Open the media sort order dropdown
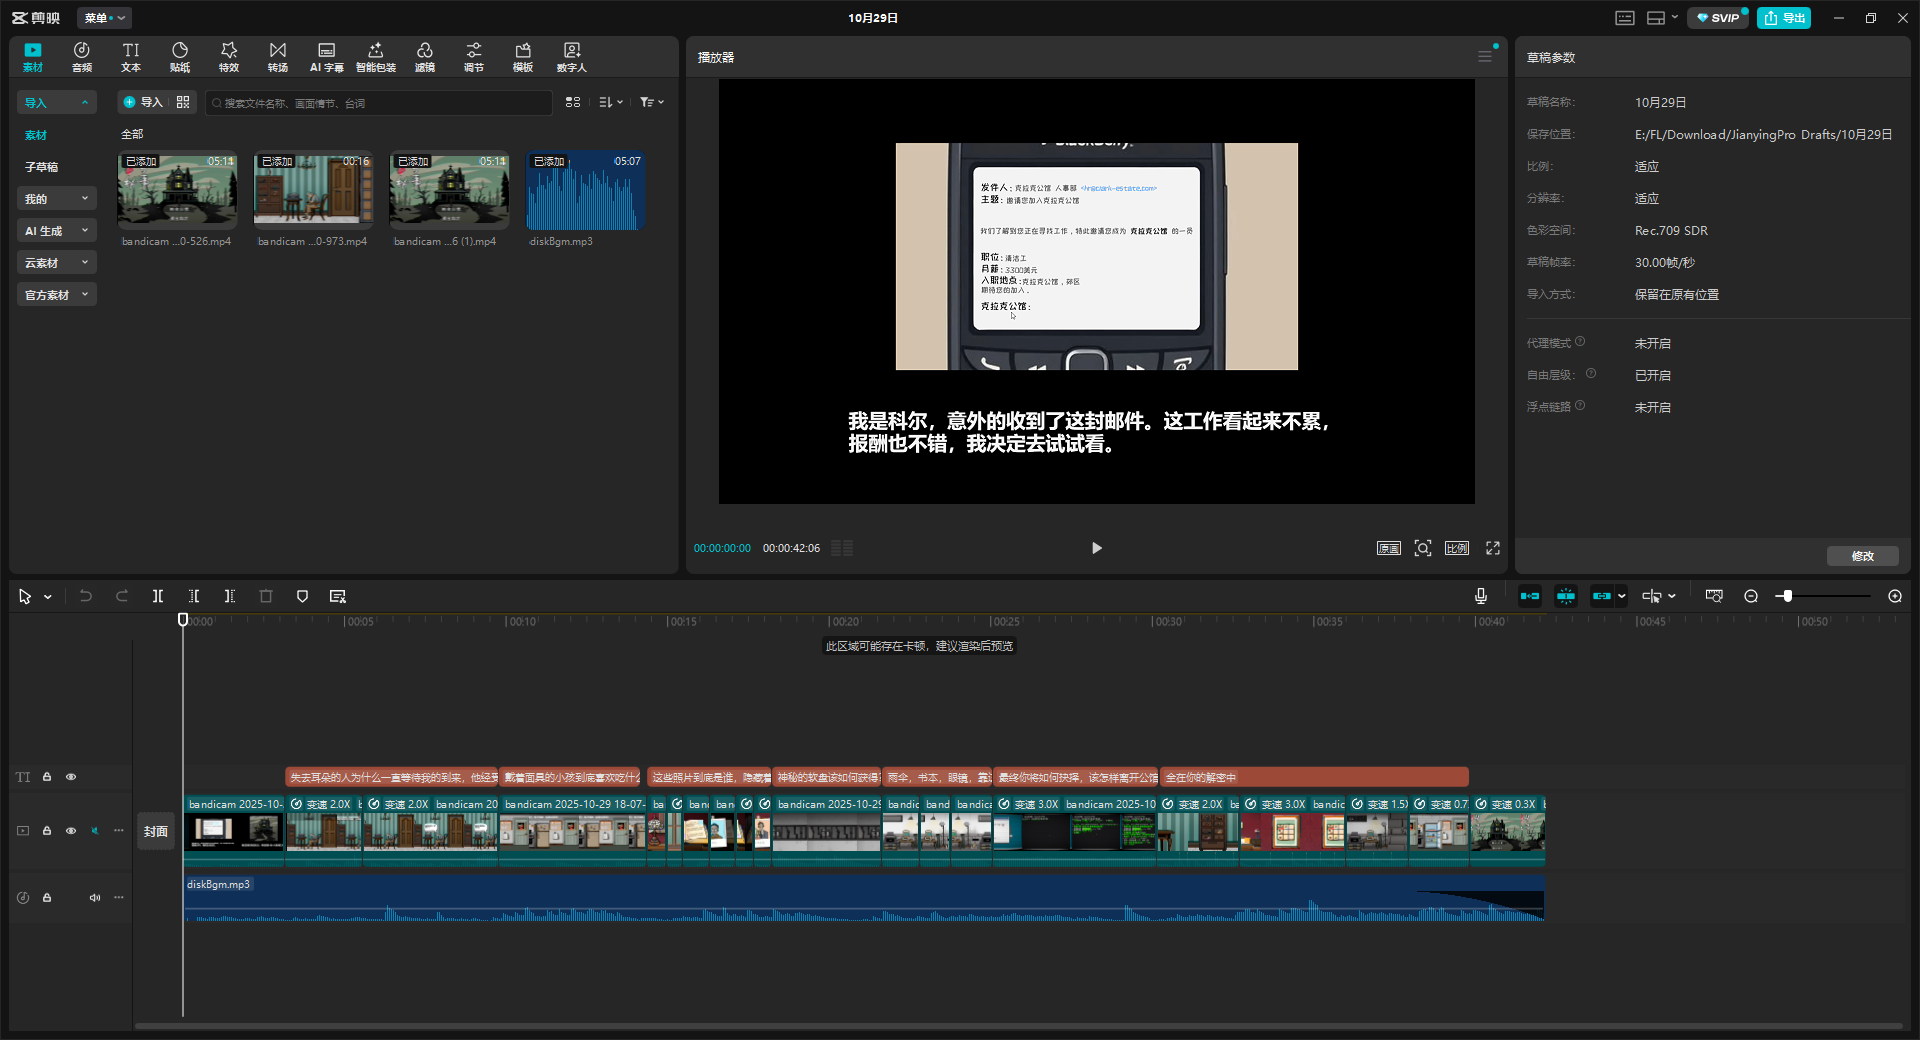The height and width of the screenshot is (1040, 1920). coord(610,102)
